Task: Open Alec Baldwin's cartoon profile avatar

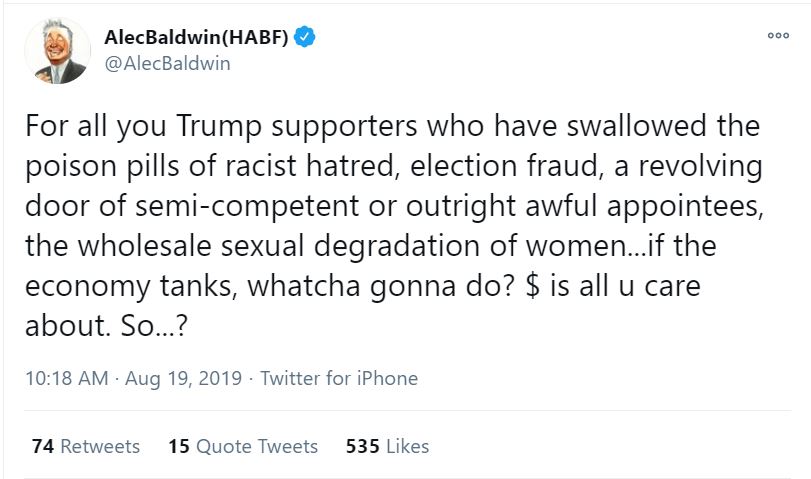Action: click(x=56, y=52)
